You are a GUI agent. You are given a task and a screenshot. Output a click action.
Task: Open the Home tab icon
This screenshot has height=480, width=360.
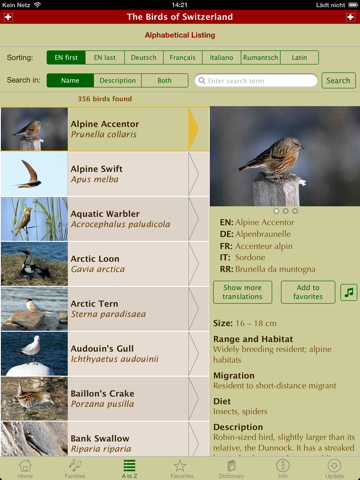click(x=25, y=465)
